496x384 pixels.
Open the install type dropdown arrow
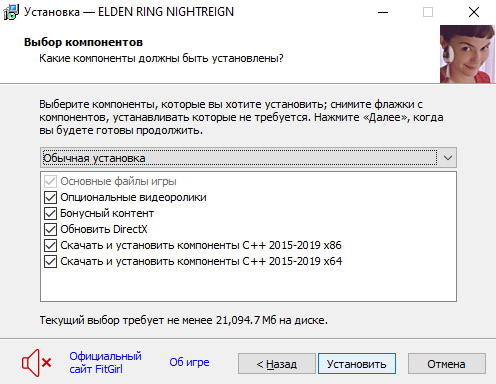point(448,158)
